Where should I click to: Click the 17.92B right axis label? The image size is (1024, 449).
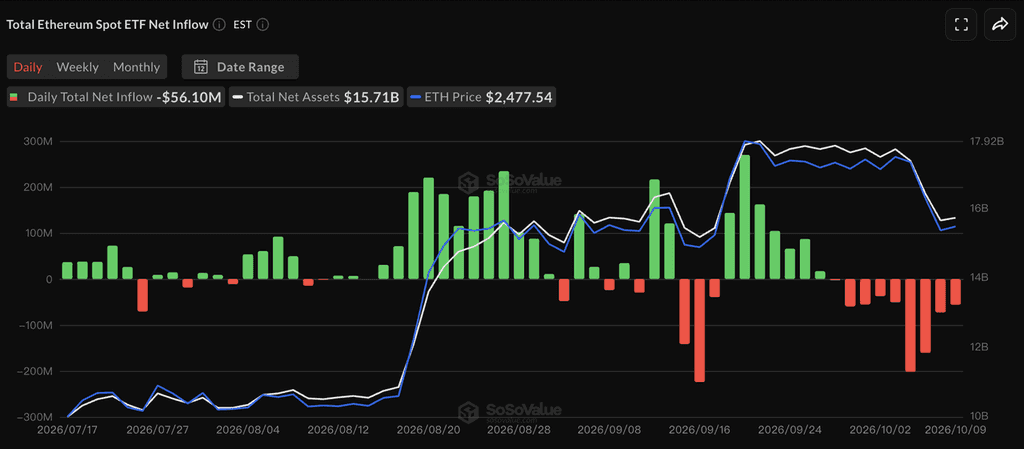click(x=985, y=142)
